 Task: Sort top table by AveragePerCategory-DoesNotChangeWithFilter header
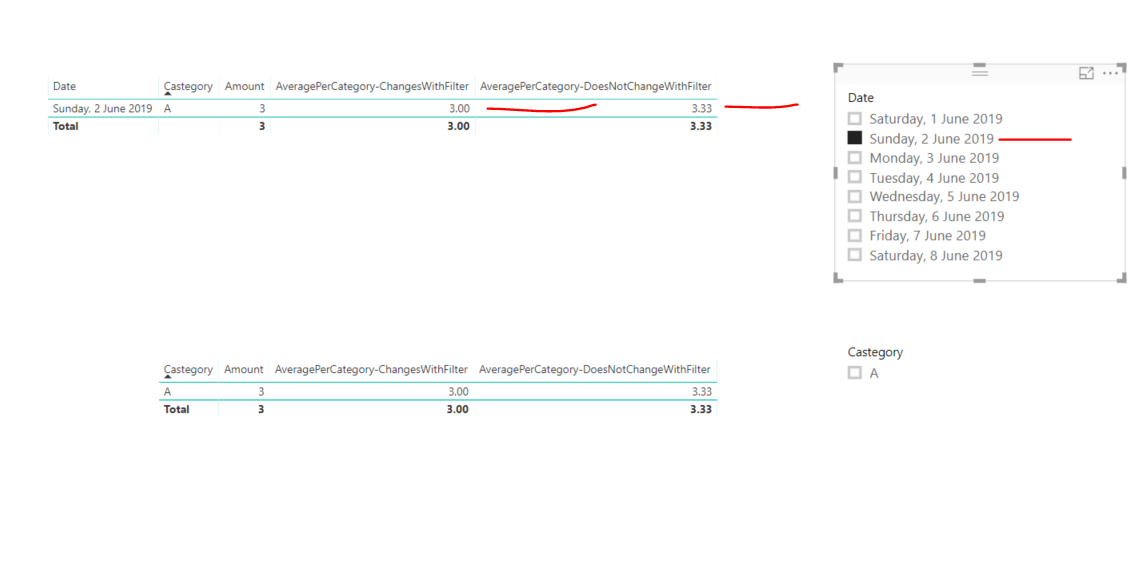coord(596,86)
